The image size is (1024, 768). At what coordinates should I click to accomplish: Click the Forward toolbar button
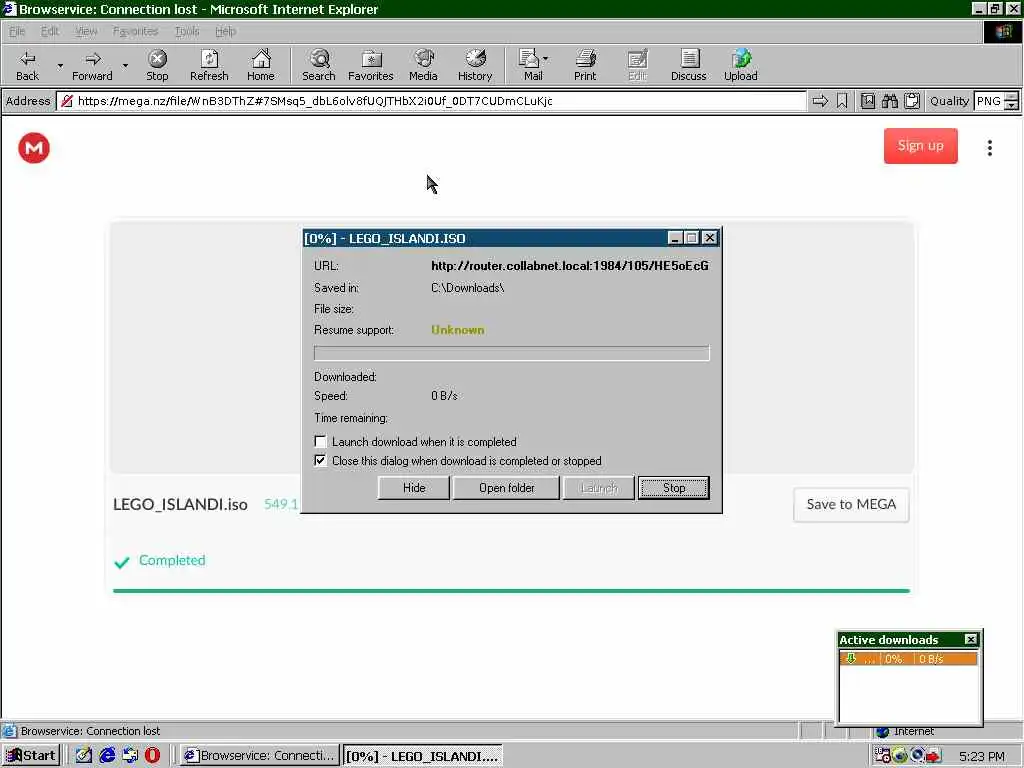pos(92,65)
